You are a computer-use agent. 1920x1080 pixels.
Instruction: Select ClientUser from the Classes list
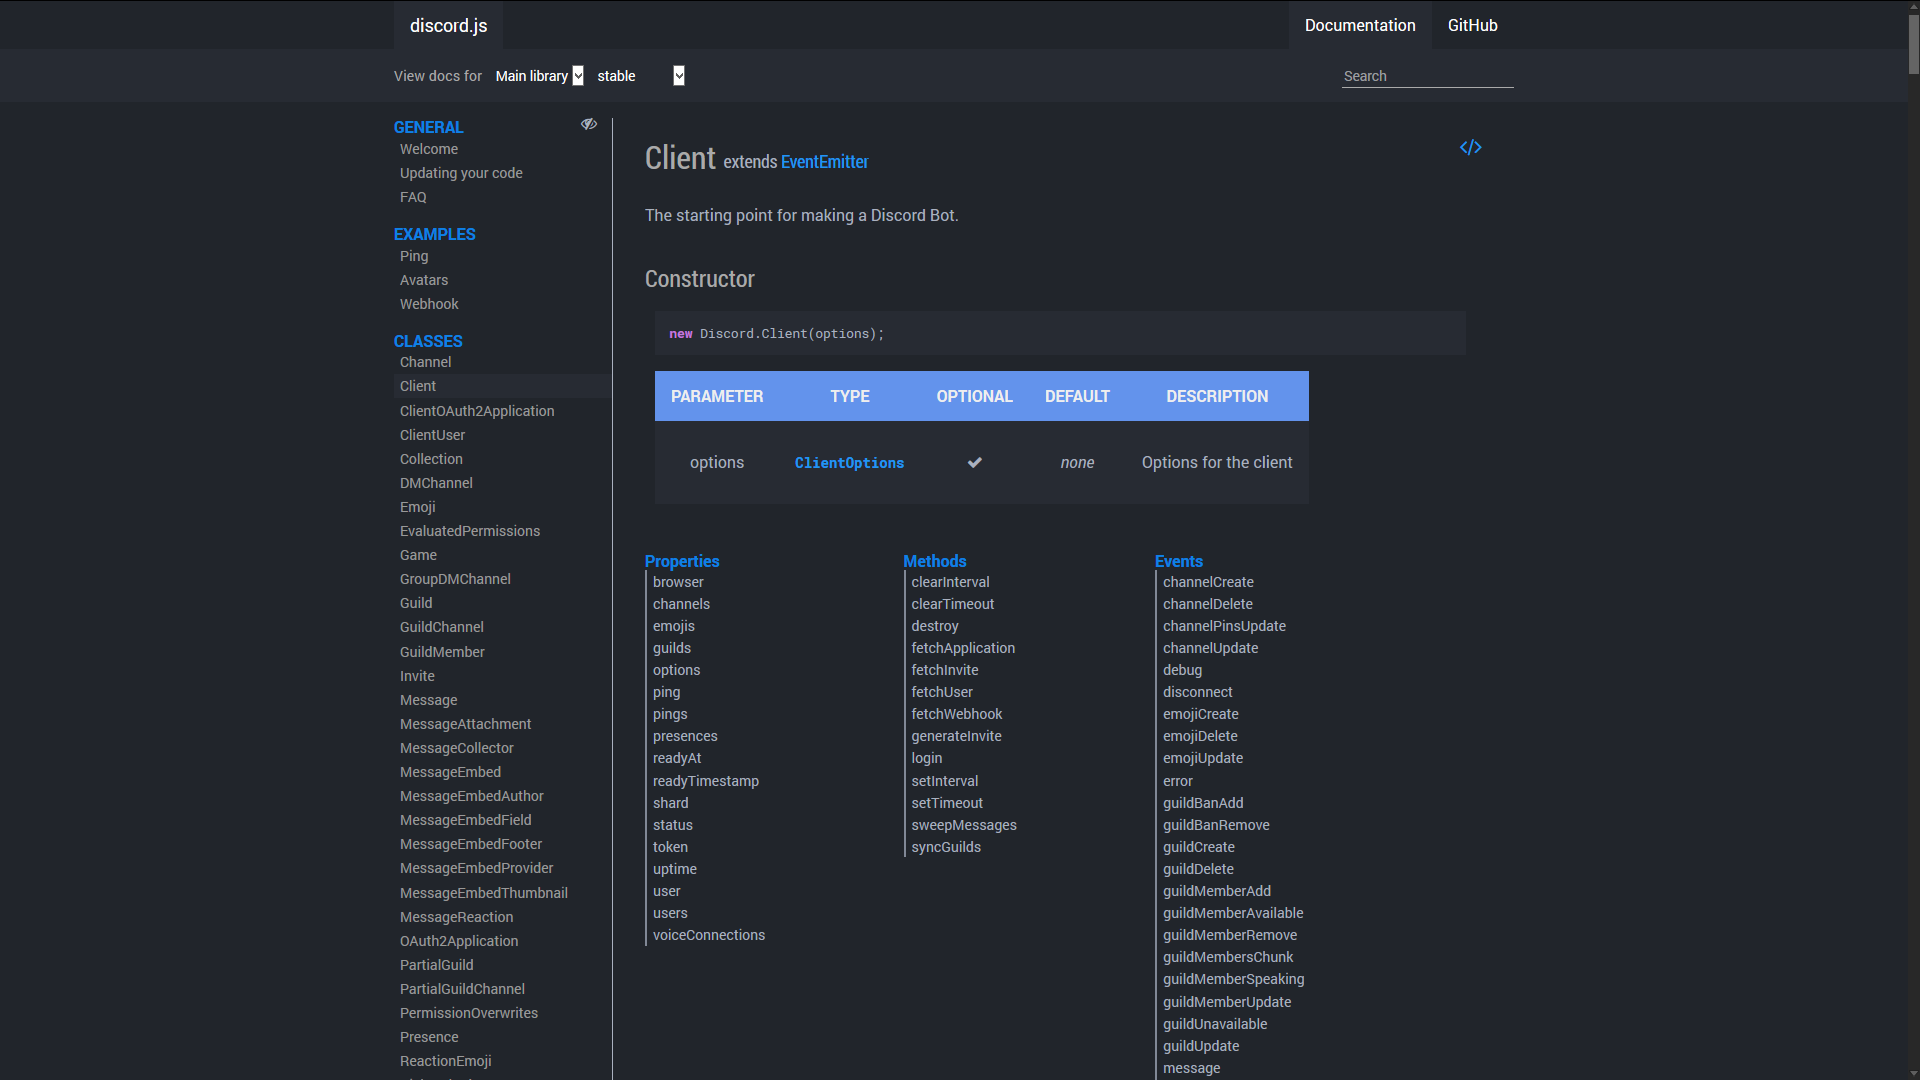click(432, 434)
